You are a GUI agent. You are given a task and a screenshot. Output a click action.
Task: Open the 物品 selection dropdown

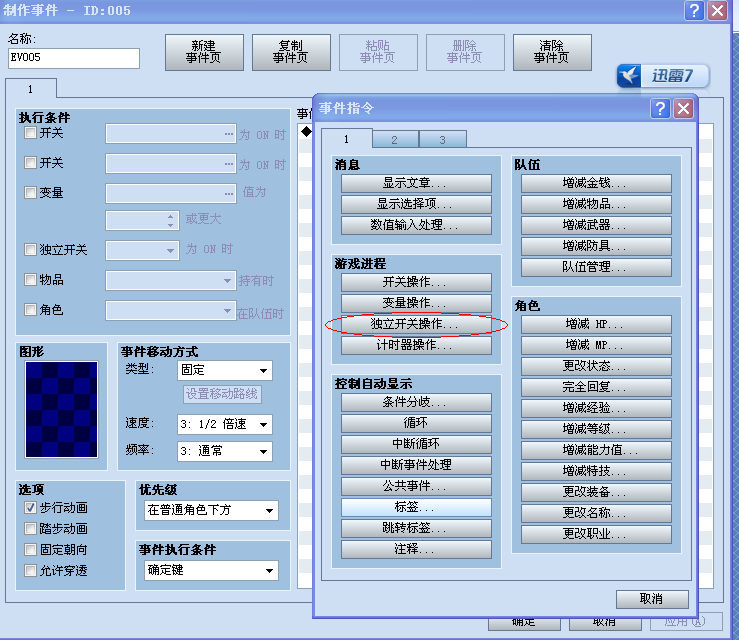tap(171, 280)
